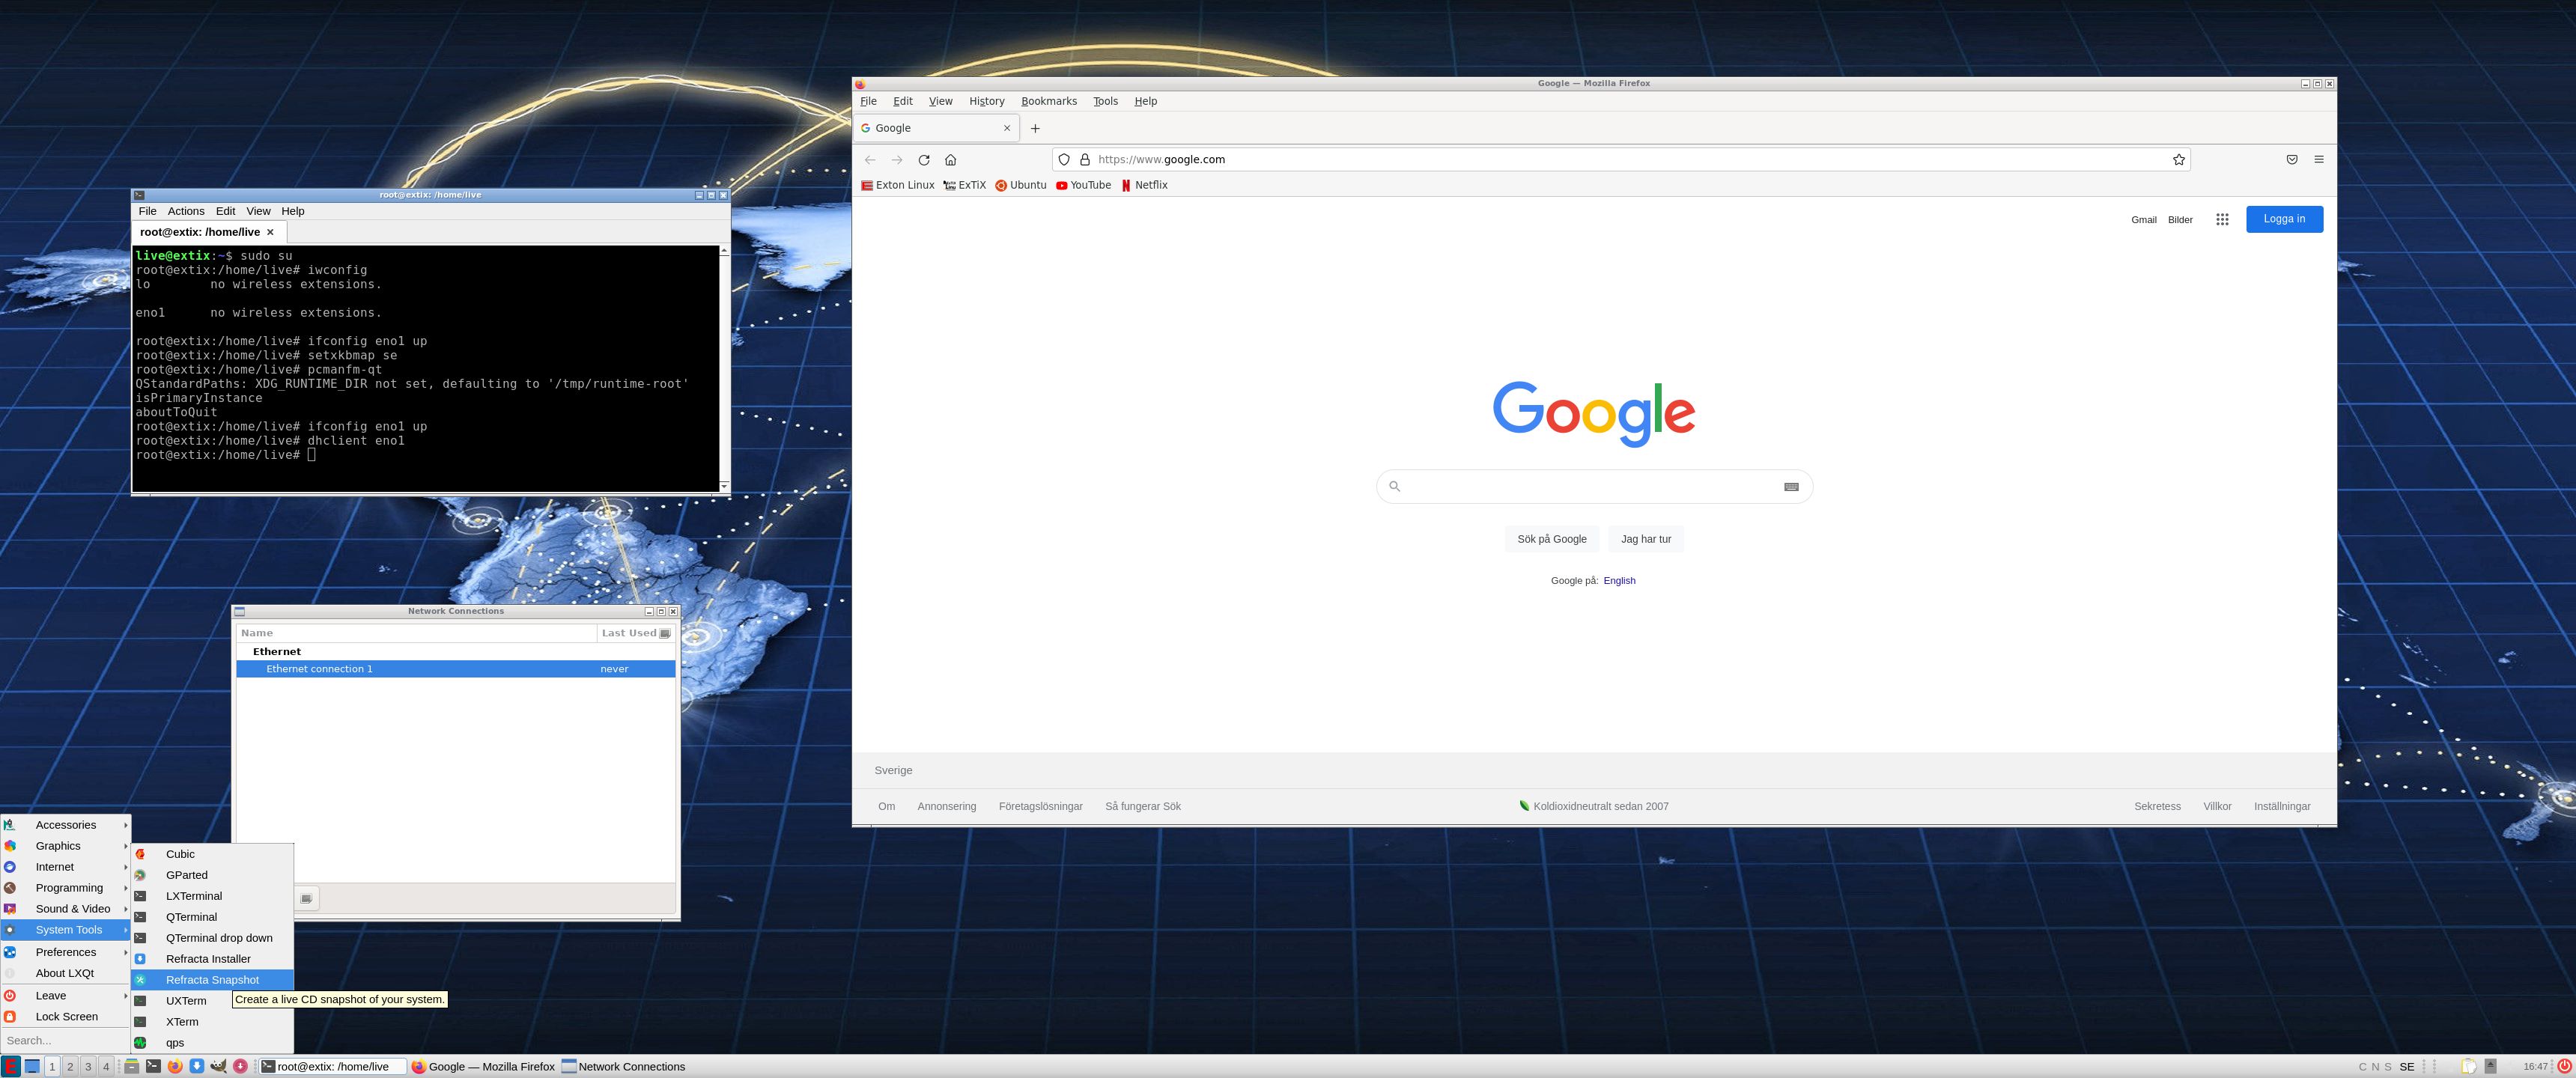Click the SE keyboard layout indicator

click(x=2407, y=1067)
